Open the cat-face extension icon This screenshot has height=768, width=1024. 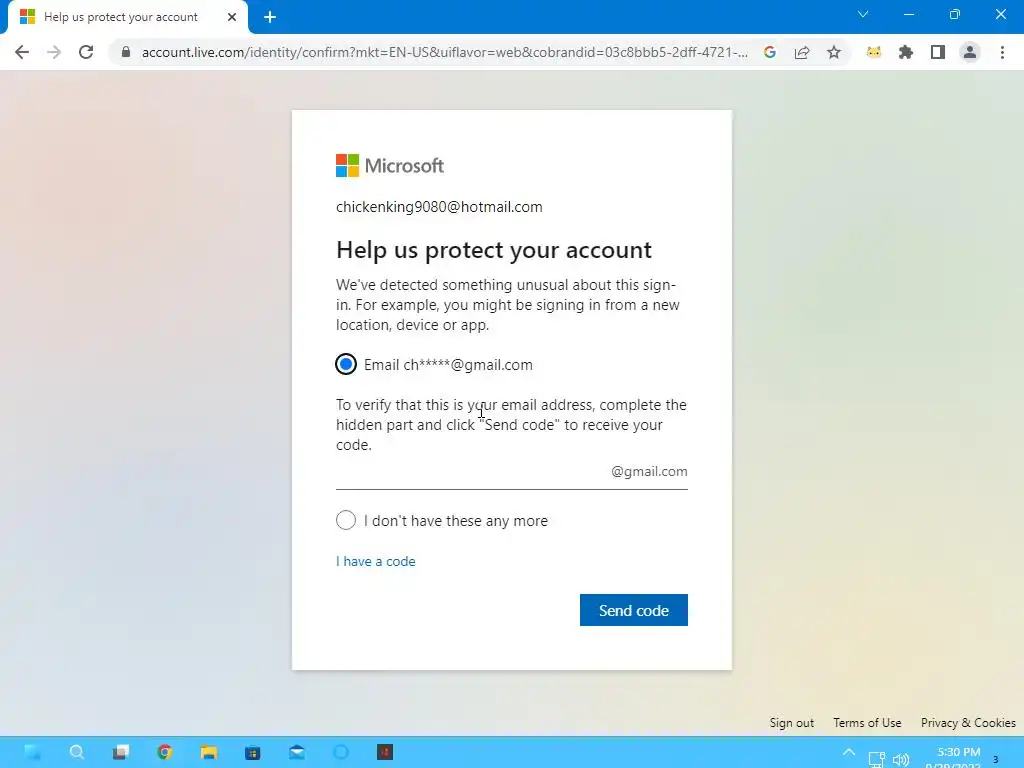coord(874,52)
